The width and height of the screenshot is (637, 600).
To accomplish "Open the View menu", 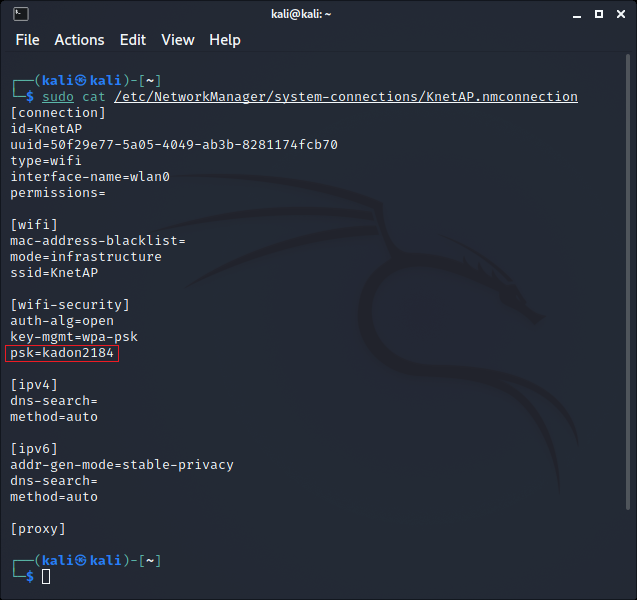I will tap(178, 40).
